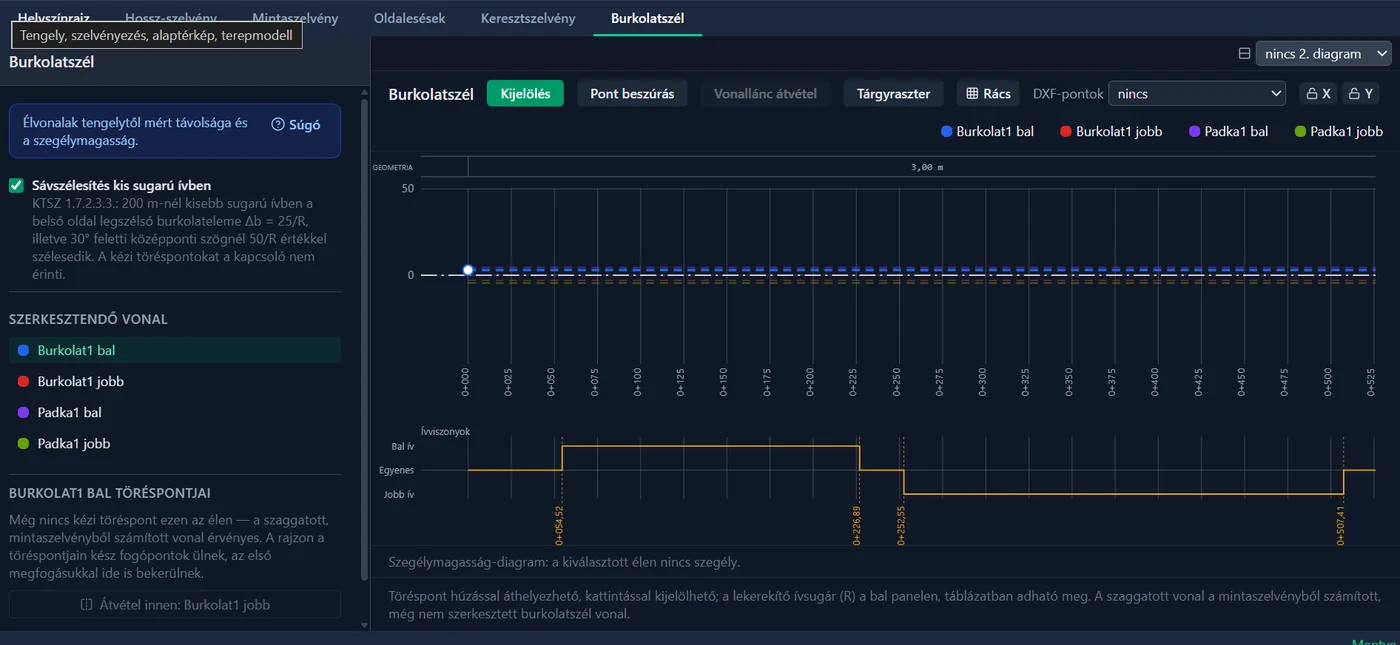Open the DXF-pontok nincs dropdown
Viewport: 1400px width, 645px height.
coord(1197,94)
